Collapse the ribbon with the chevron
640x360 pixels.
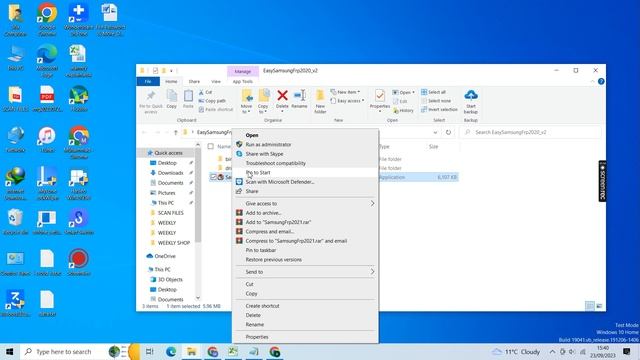[592, 82]
